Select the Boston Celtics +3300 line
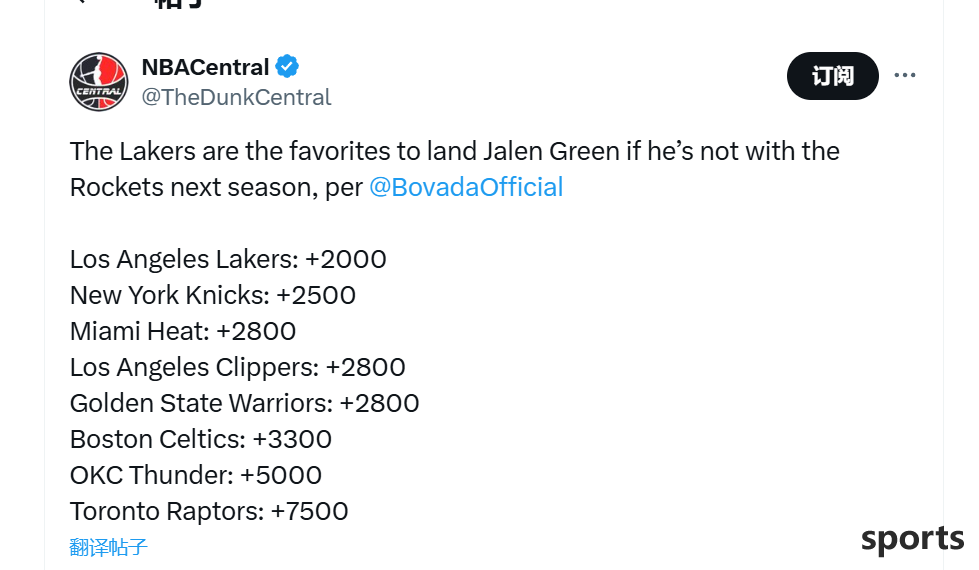The width and height of the screenshot is (979, 570). [x=200, y=440]
